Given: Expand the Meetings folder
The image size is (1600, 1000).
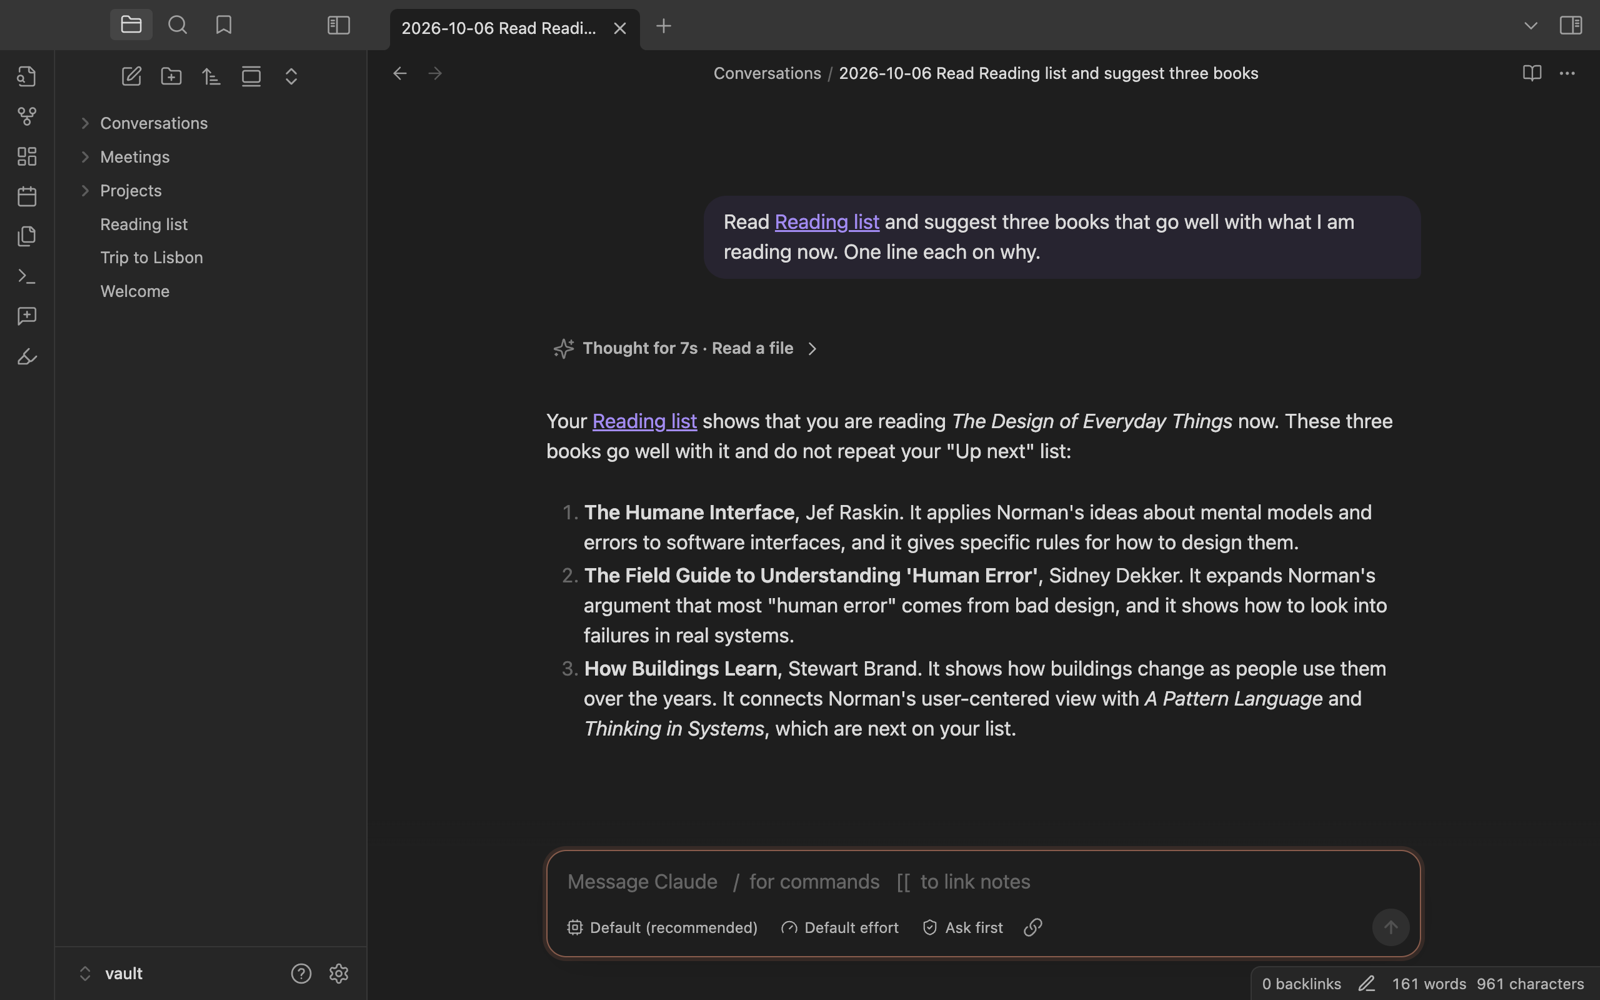Looking at the screenshot, I should coord(135,157).
